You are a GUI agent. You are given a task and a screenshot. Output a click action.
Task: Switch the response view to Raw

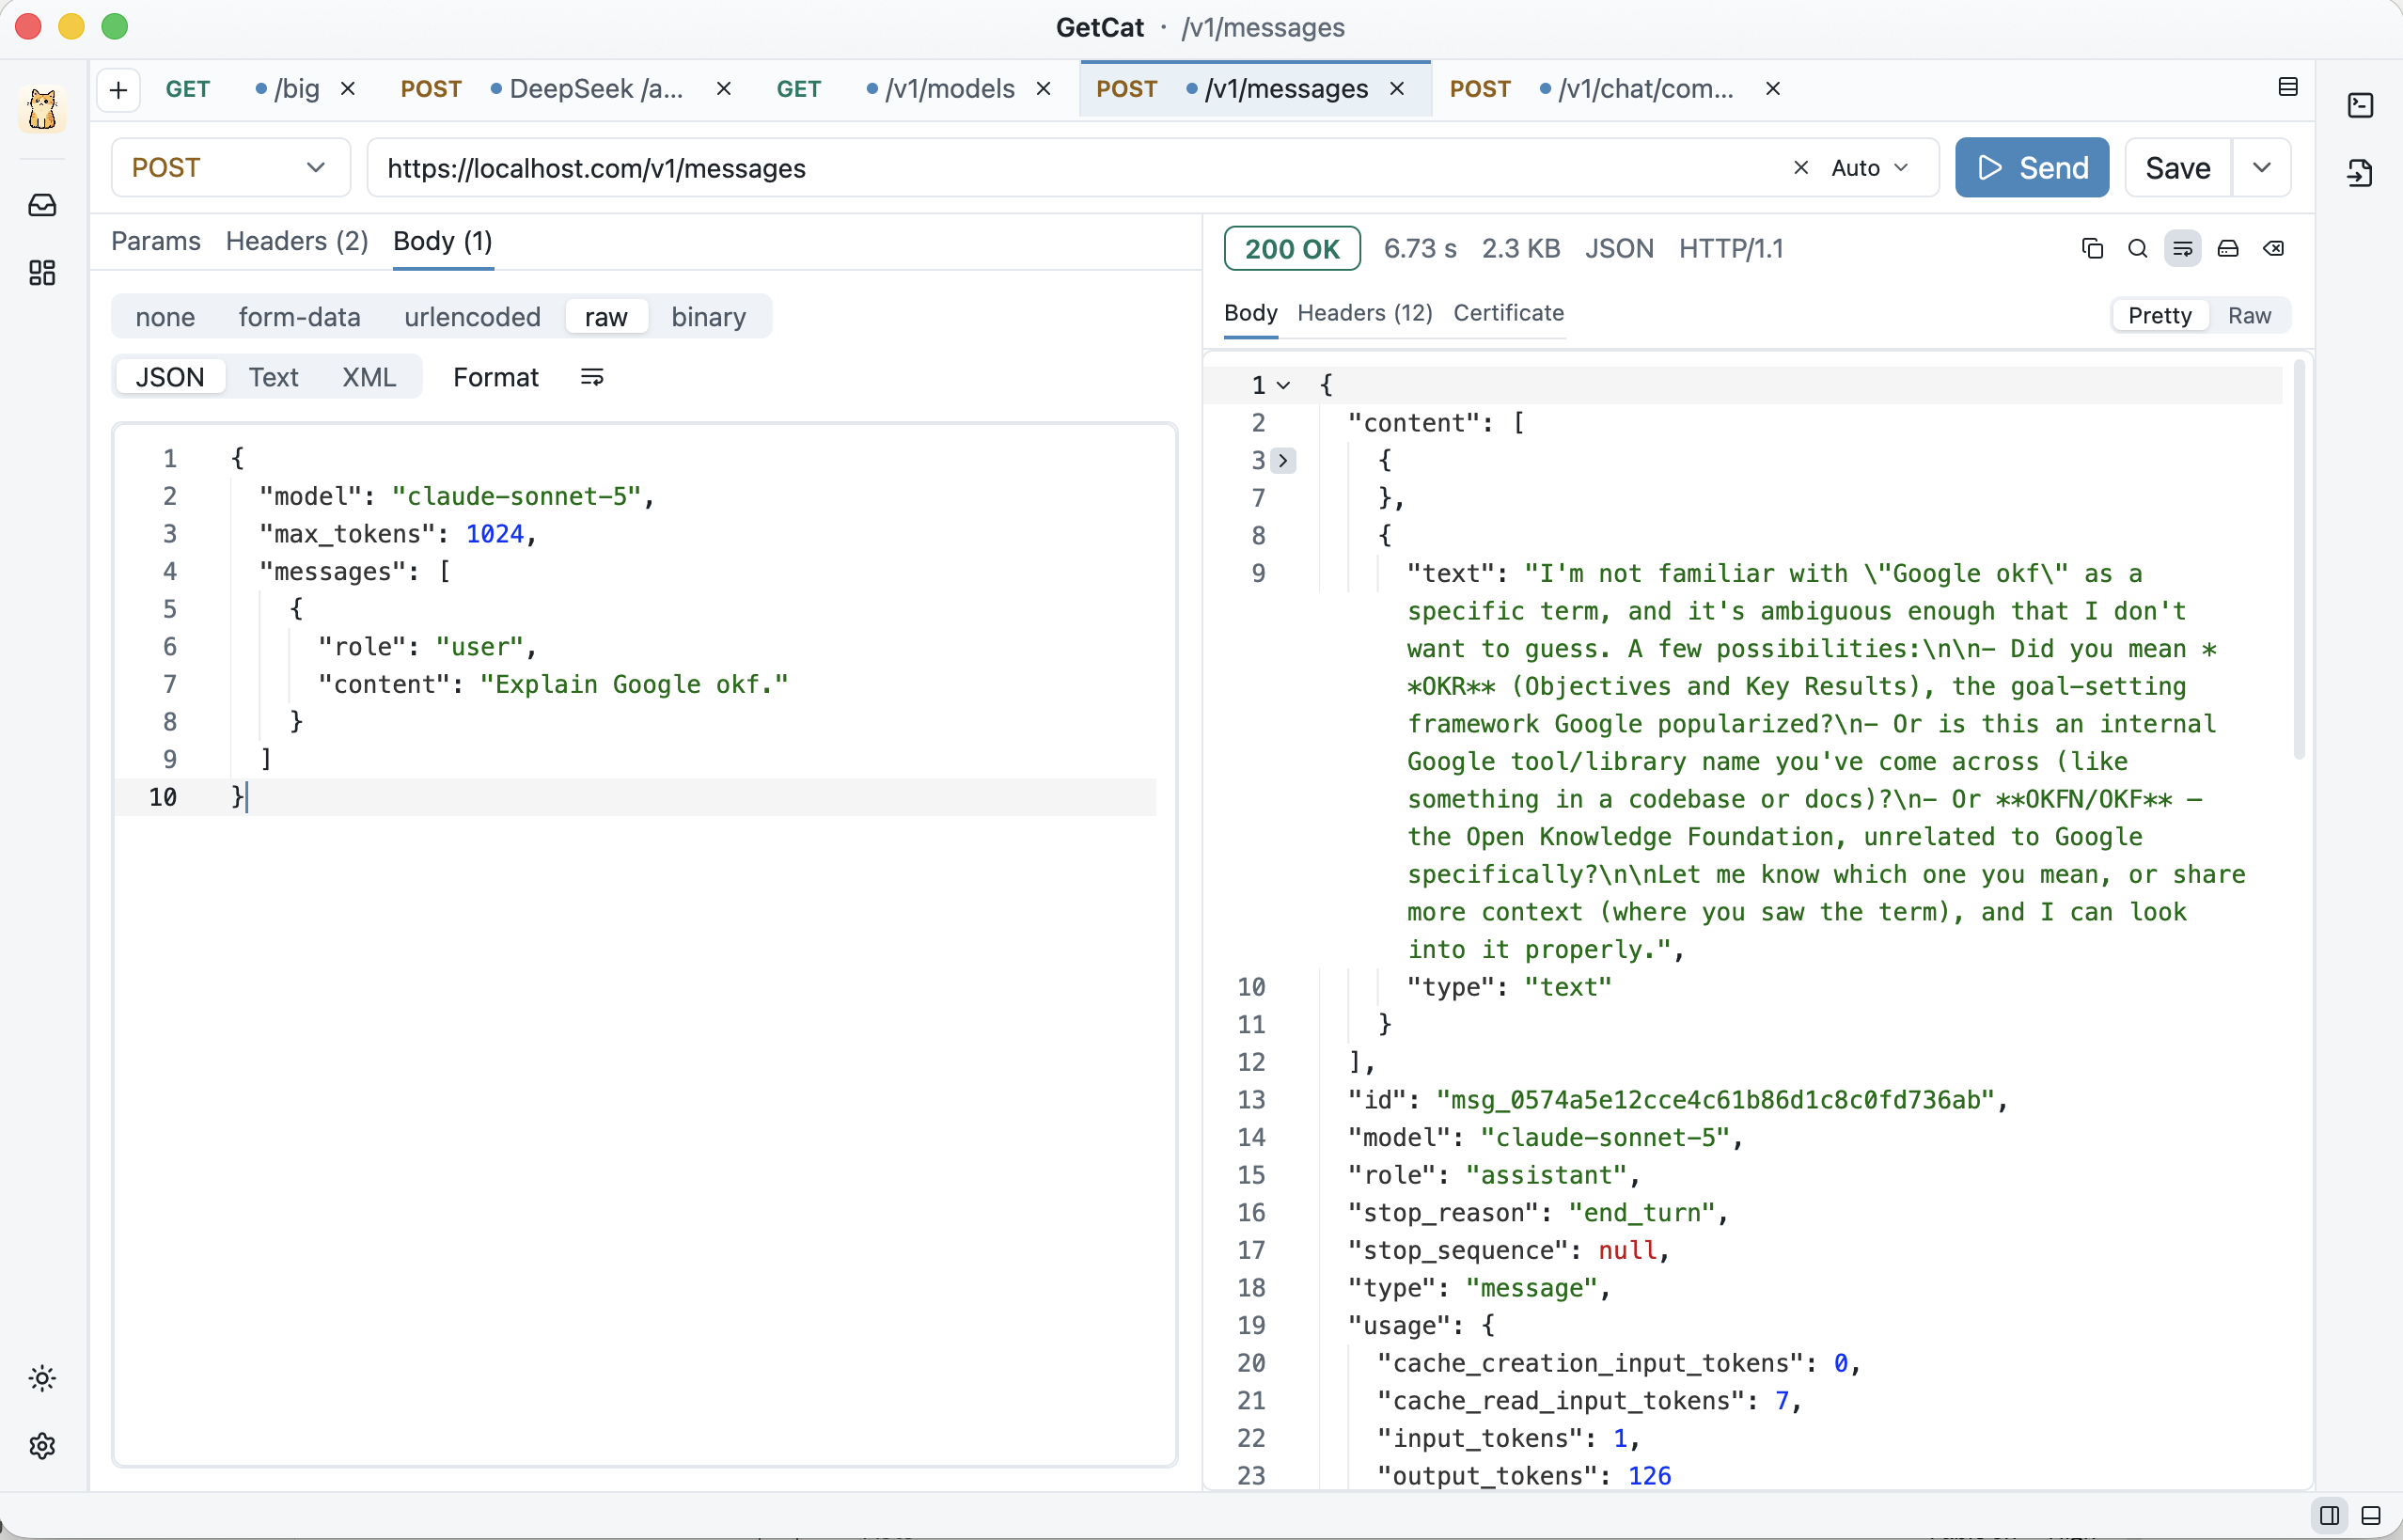pyautogui.click(x=2249, y=315)
